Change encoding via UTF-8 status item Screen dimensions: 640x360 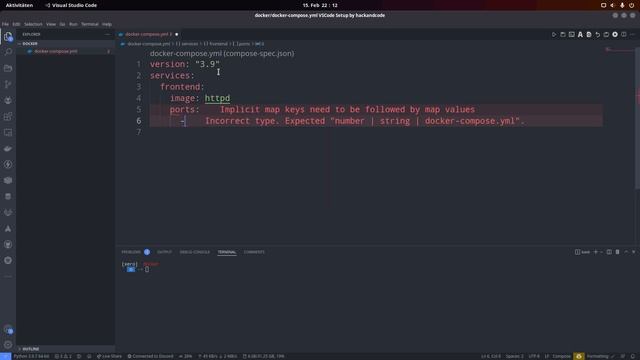(x=534, y=356)
